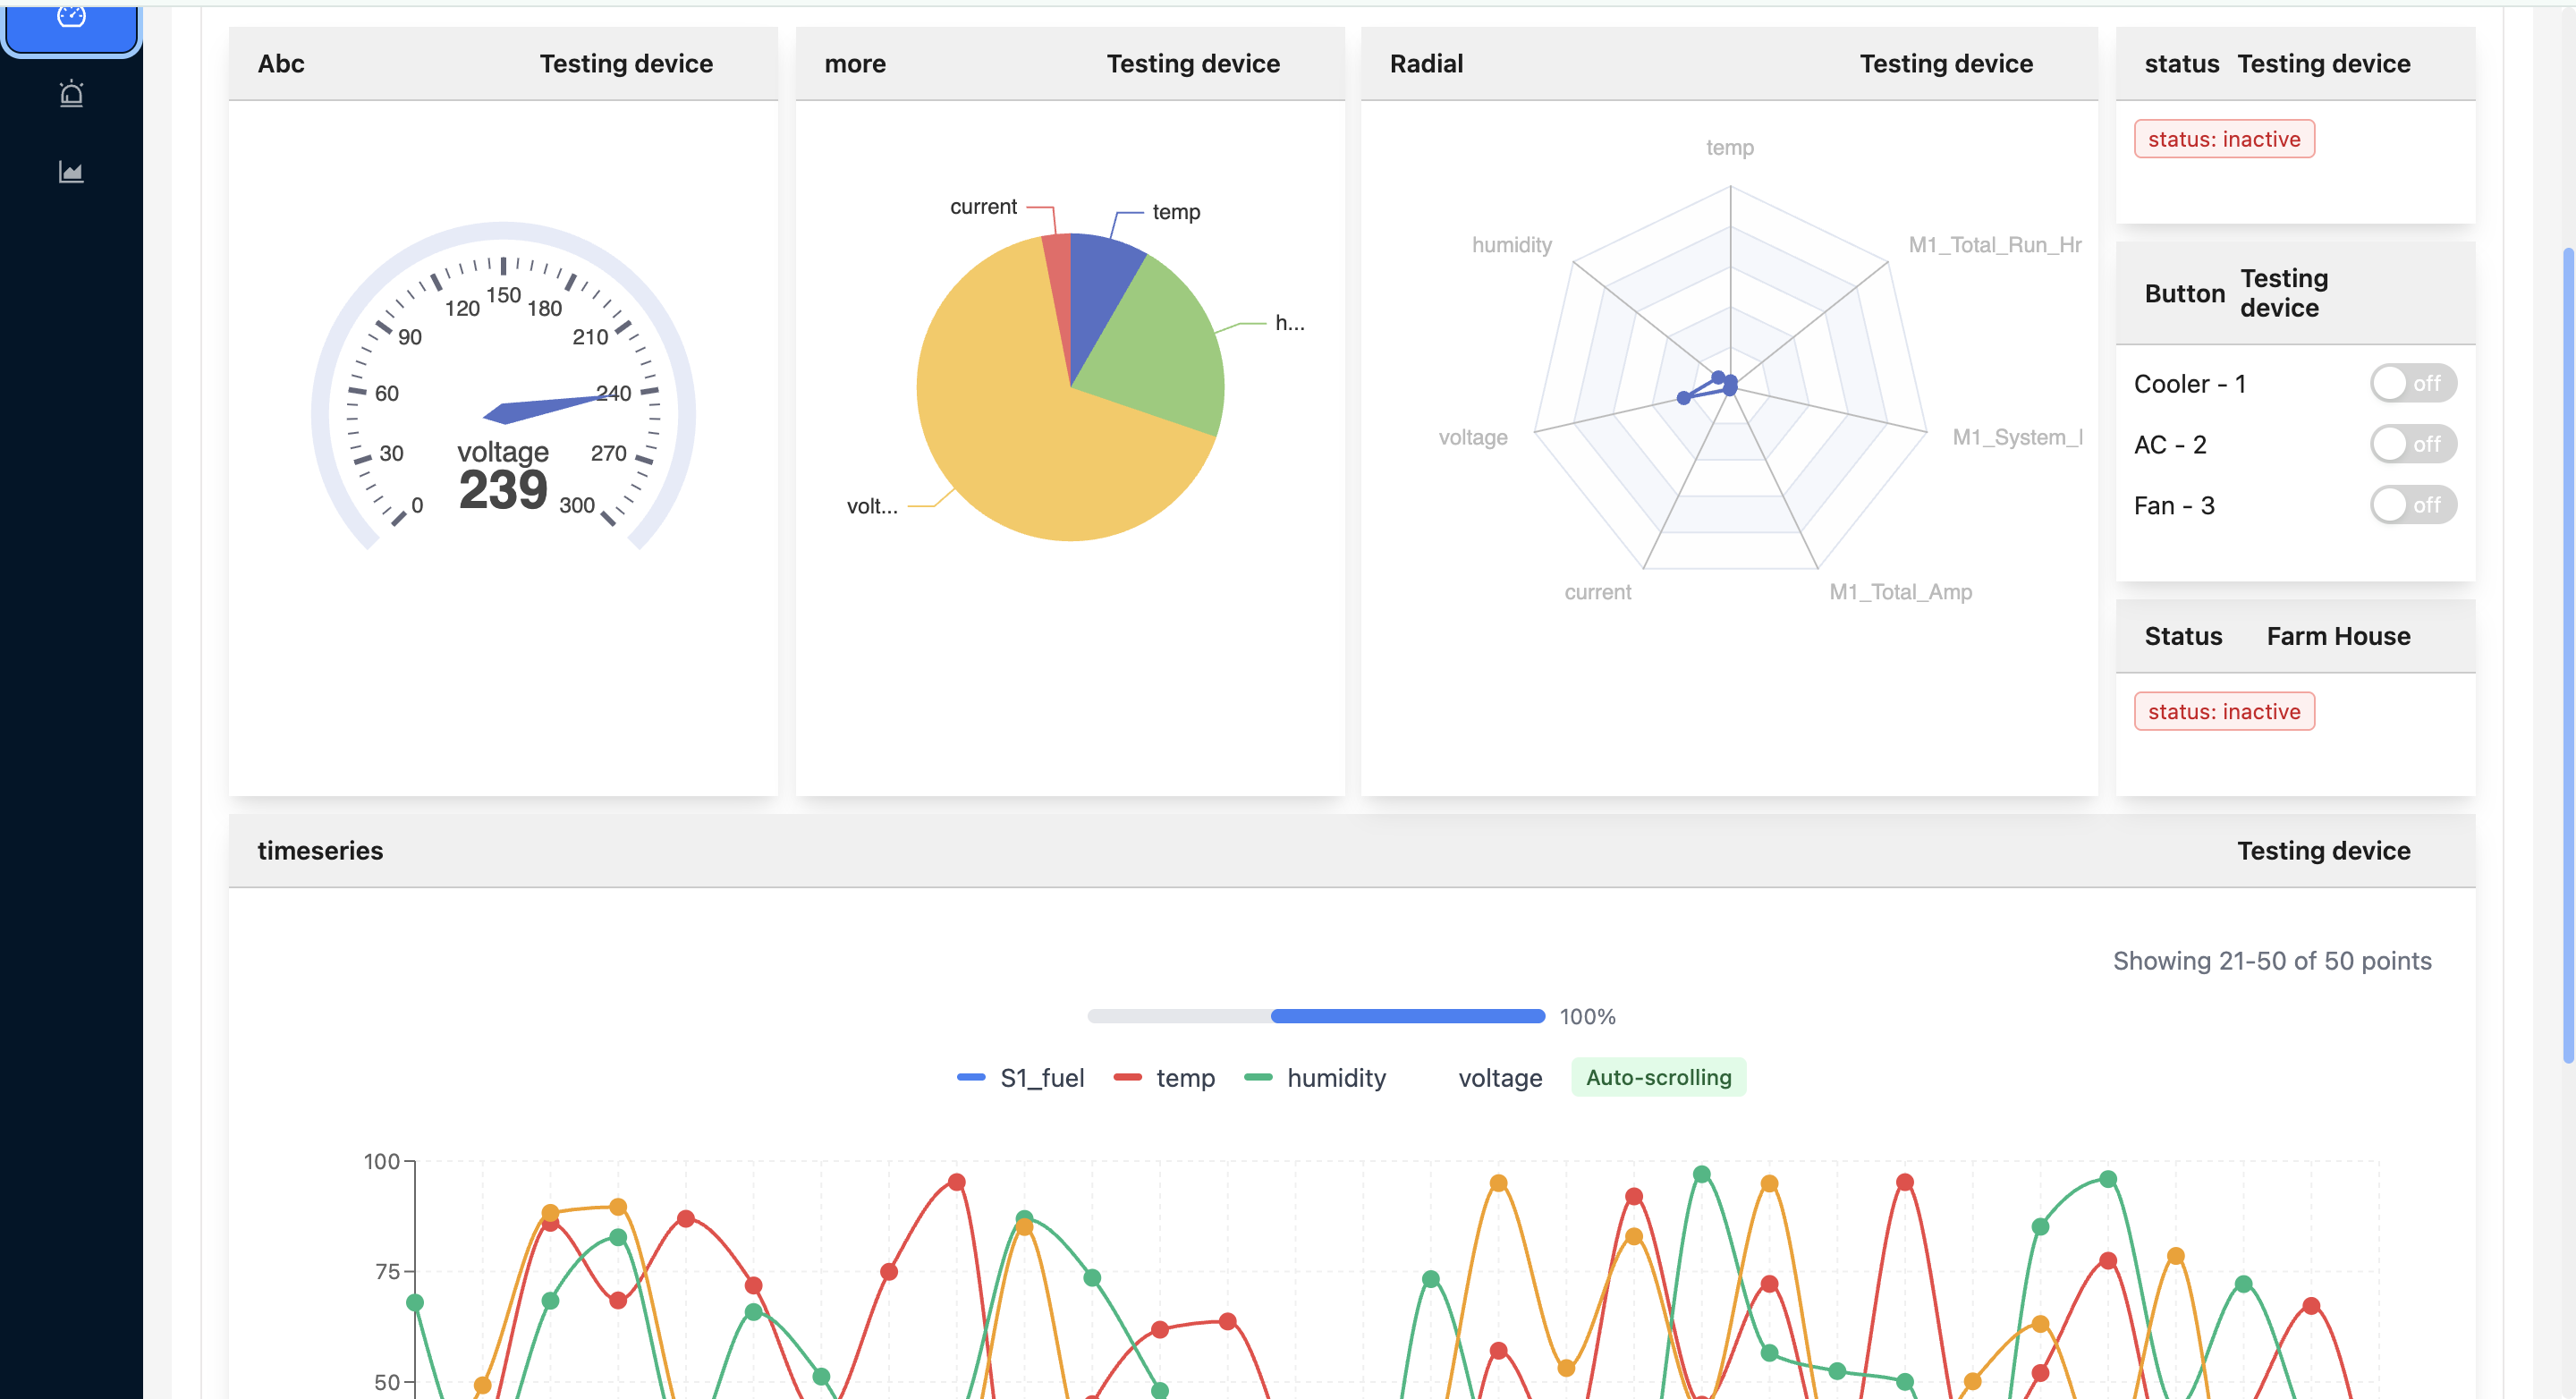
Task: Open the dashboard gauge sidebar icon
Action: click(x=71, y=18)
